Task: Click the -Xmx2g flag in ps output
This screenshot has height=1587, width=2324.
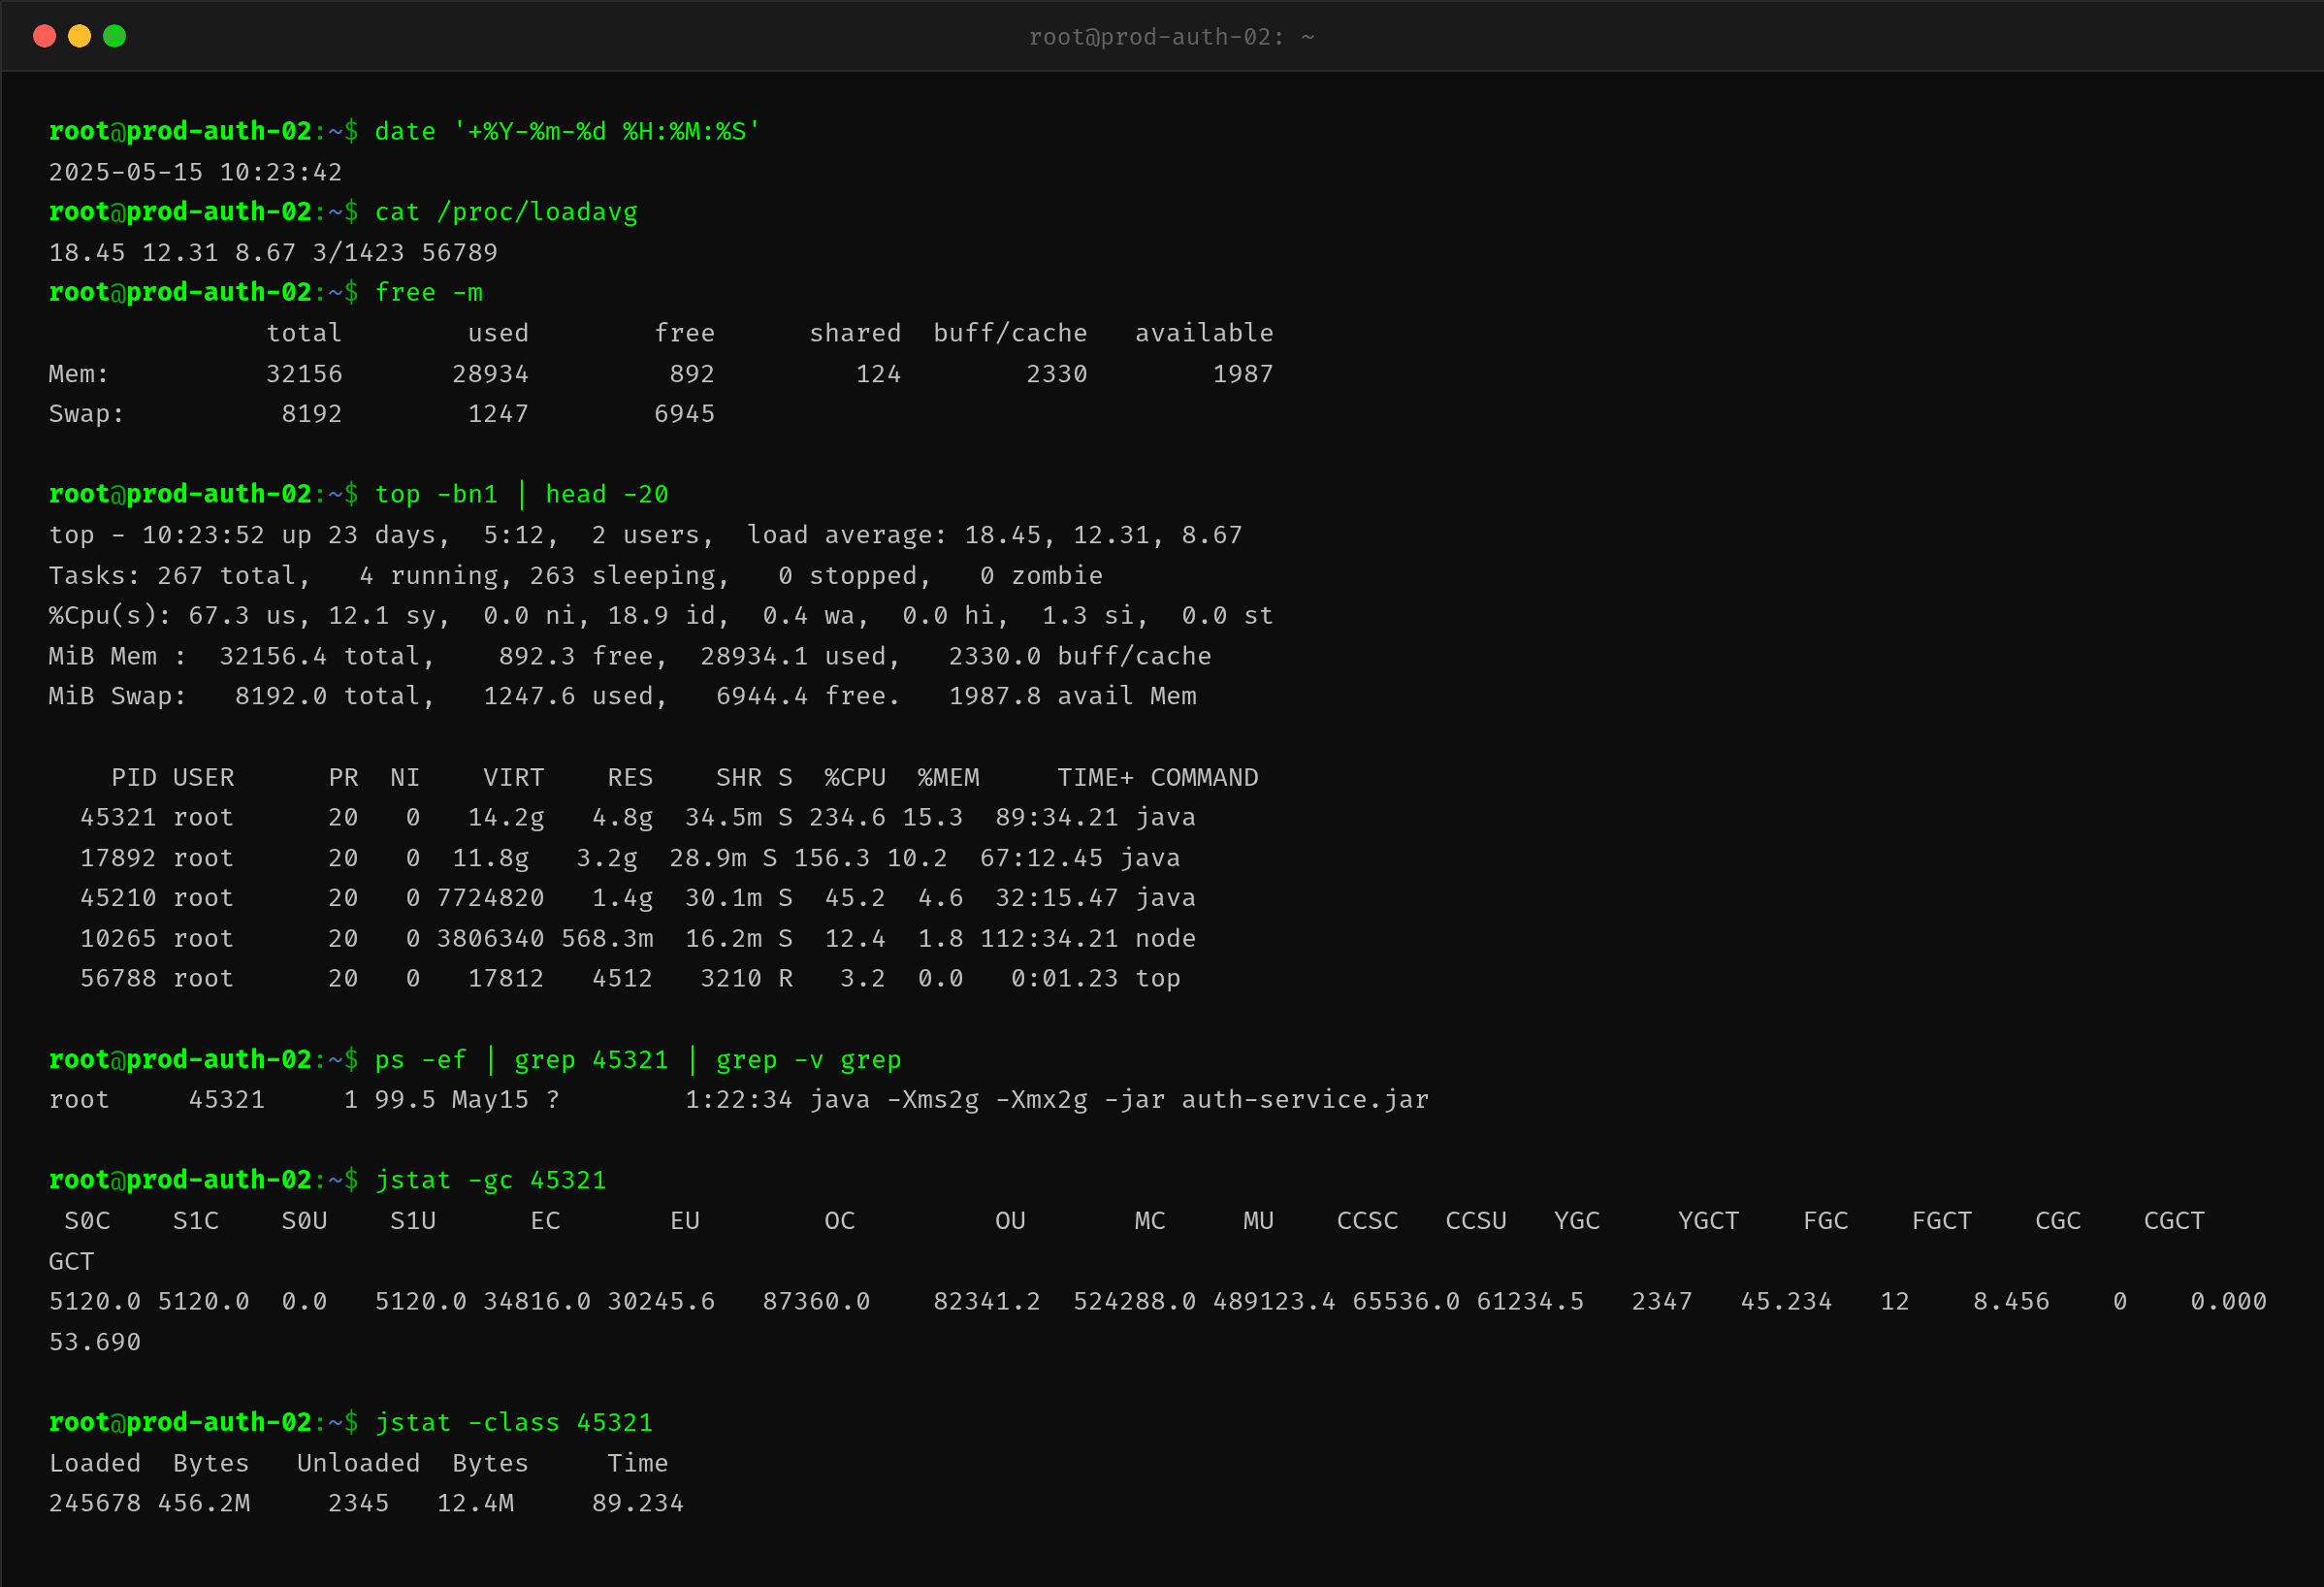Action: [x=1041, y=1099]
